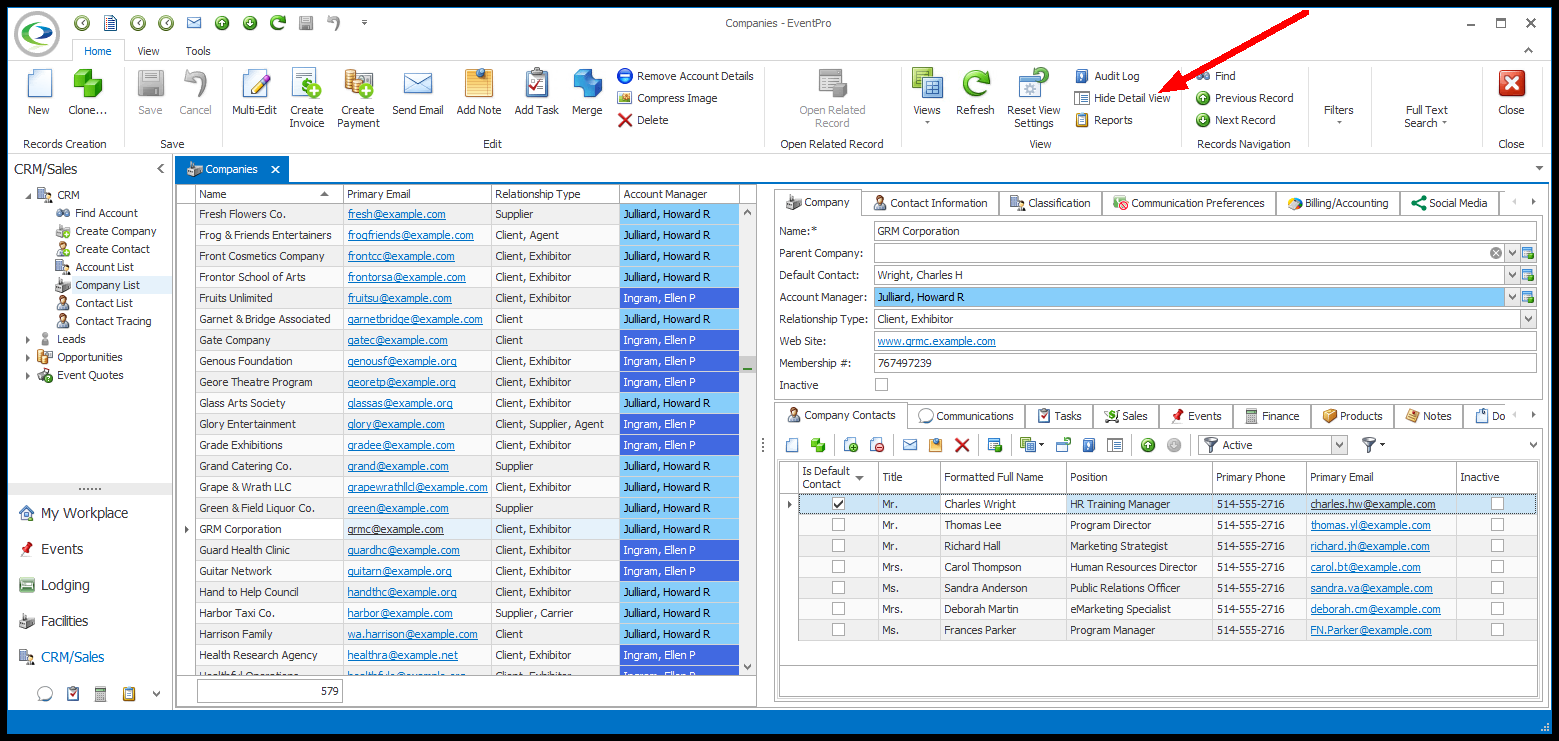Click Create Invoice icon
1559x741 pixels.
(x=306, y=84)
